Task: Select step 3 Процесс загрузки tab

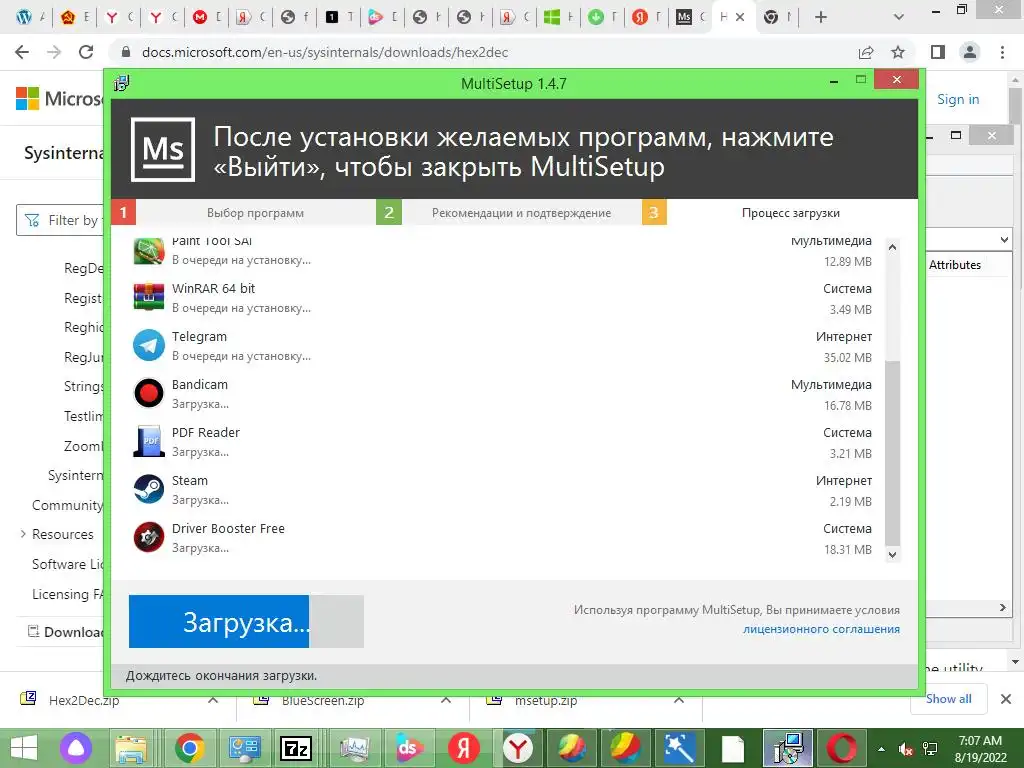Action: (x=790, y=213)
